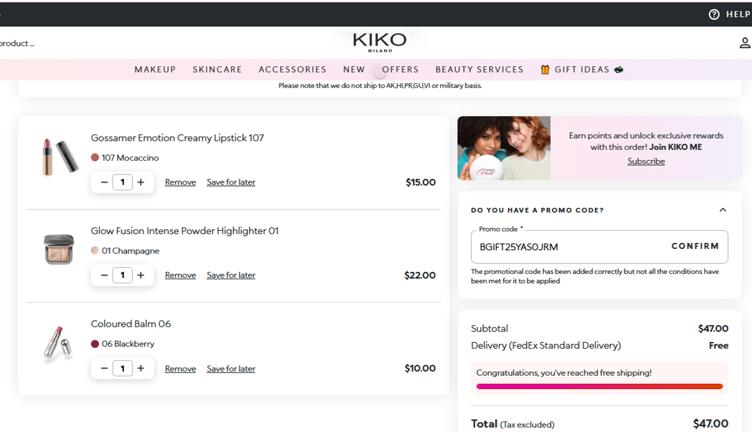Decrease quantity of Glow Fusion Powder Highlighter
The image size is (752, 432).
104,275
